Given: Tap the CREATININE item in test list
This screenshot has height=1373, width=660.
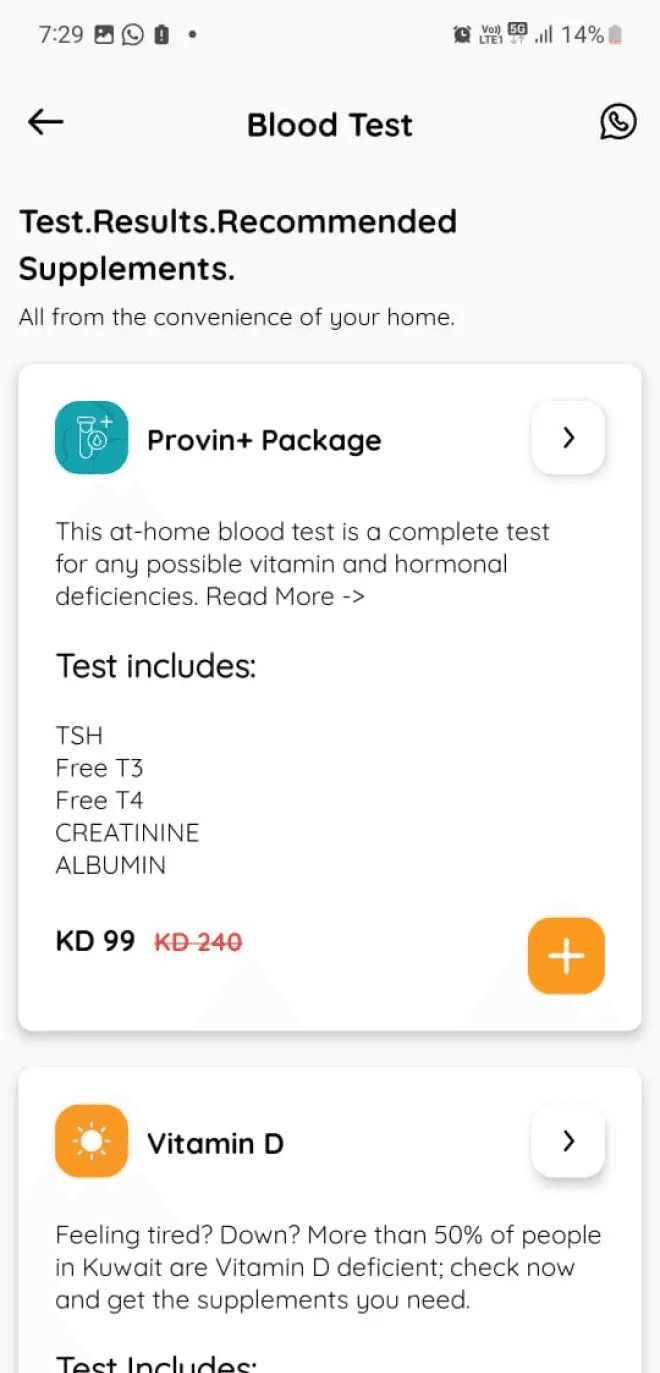Looking at the screenshot, I should (x=127, y=832).
